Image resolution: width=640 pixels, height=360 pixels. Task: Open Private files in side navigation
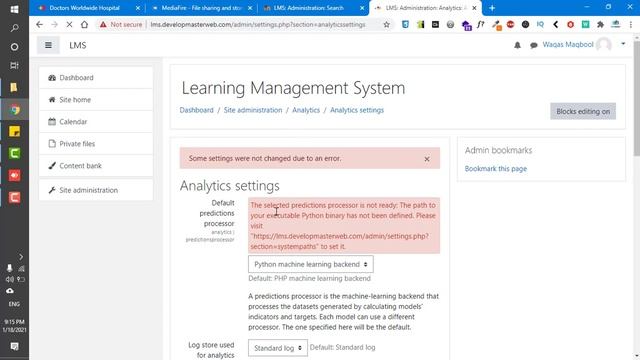pos(96,144)
